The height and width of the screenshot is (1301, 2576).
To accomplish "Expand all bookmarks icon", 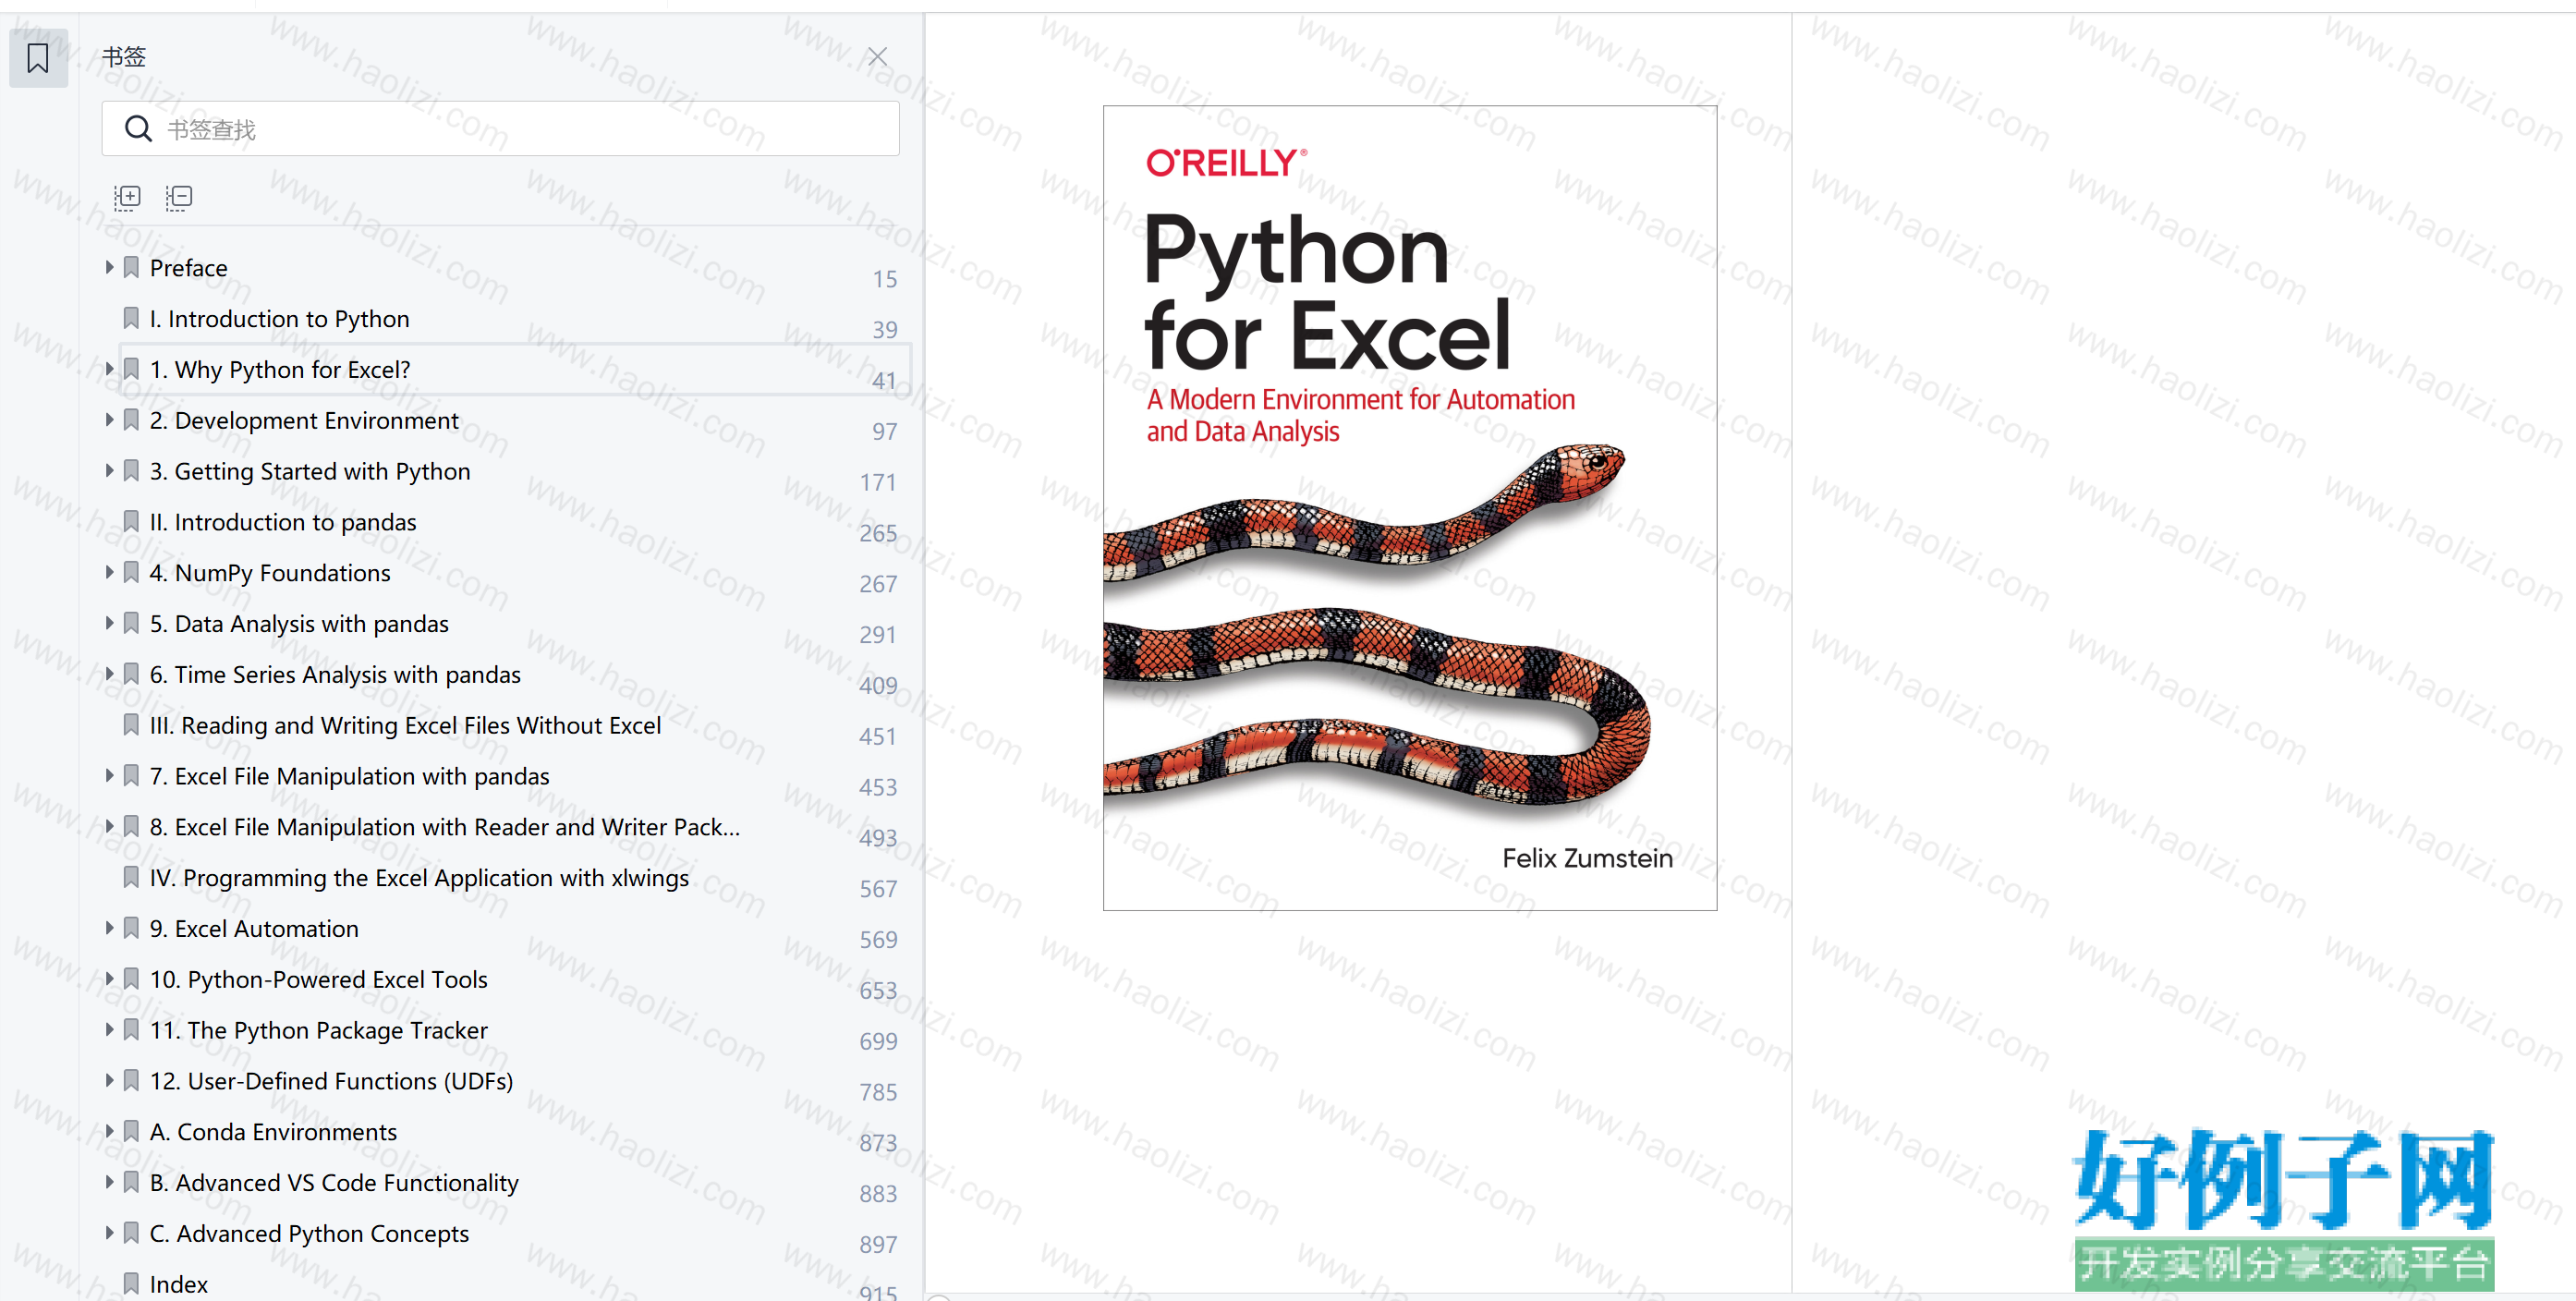I will [127, 197].
